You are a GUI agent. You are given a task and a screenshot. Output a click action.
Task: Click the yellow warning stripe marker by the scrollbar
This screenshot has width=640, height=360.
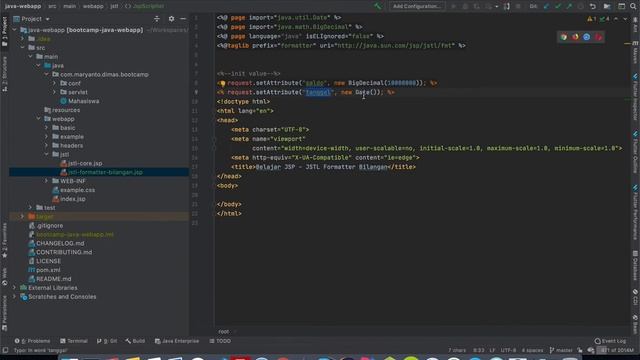(627, 43)
